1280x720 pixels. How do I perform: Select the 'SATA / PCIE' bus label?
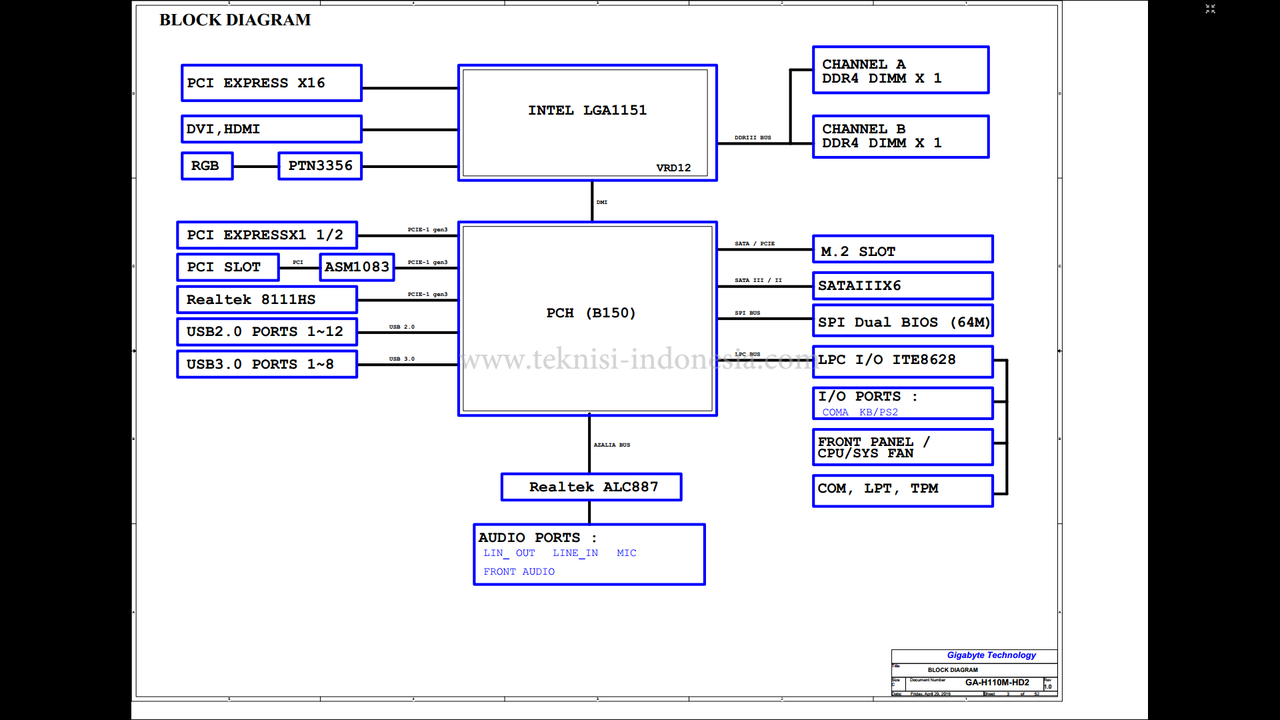[x=755, y=244]
